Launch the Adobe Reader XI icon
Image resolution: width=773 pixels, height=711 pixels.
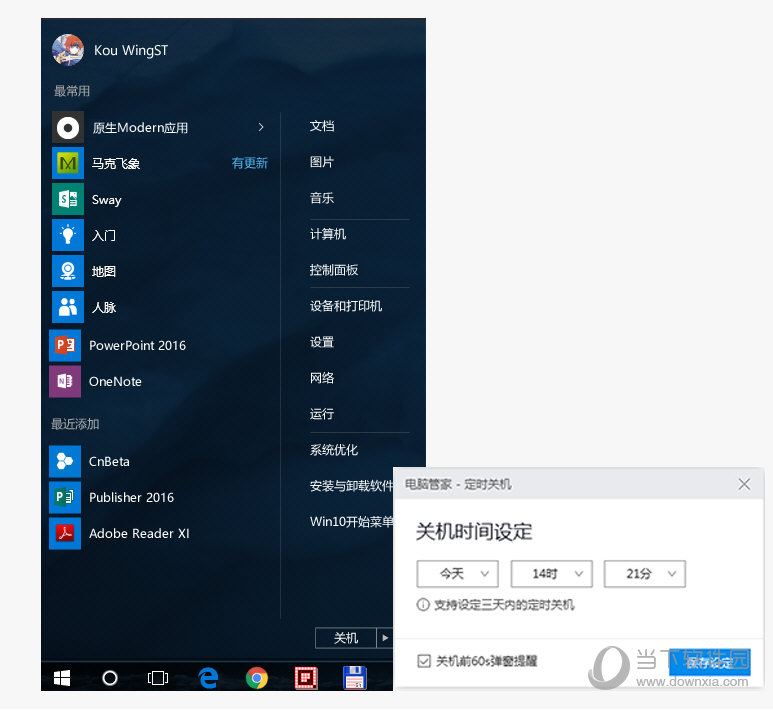[65, 533]
